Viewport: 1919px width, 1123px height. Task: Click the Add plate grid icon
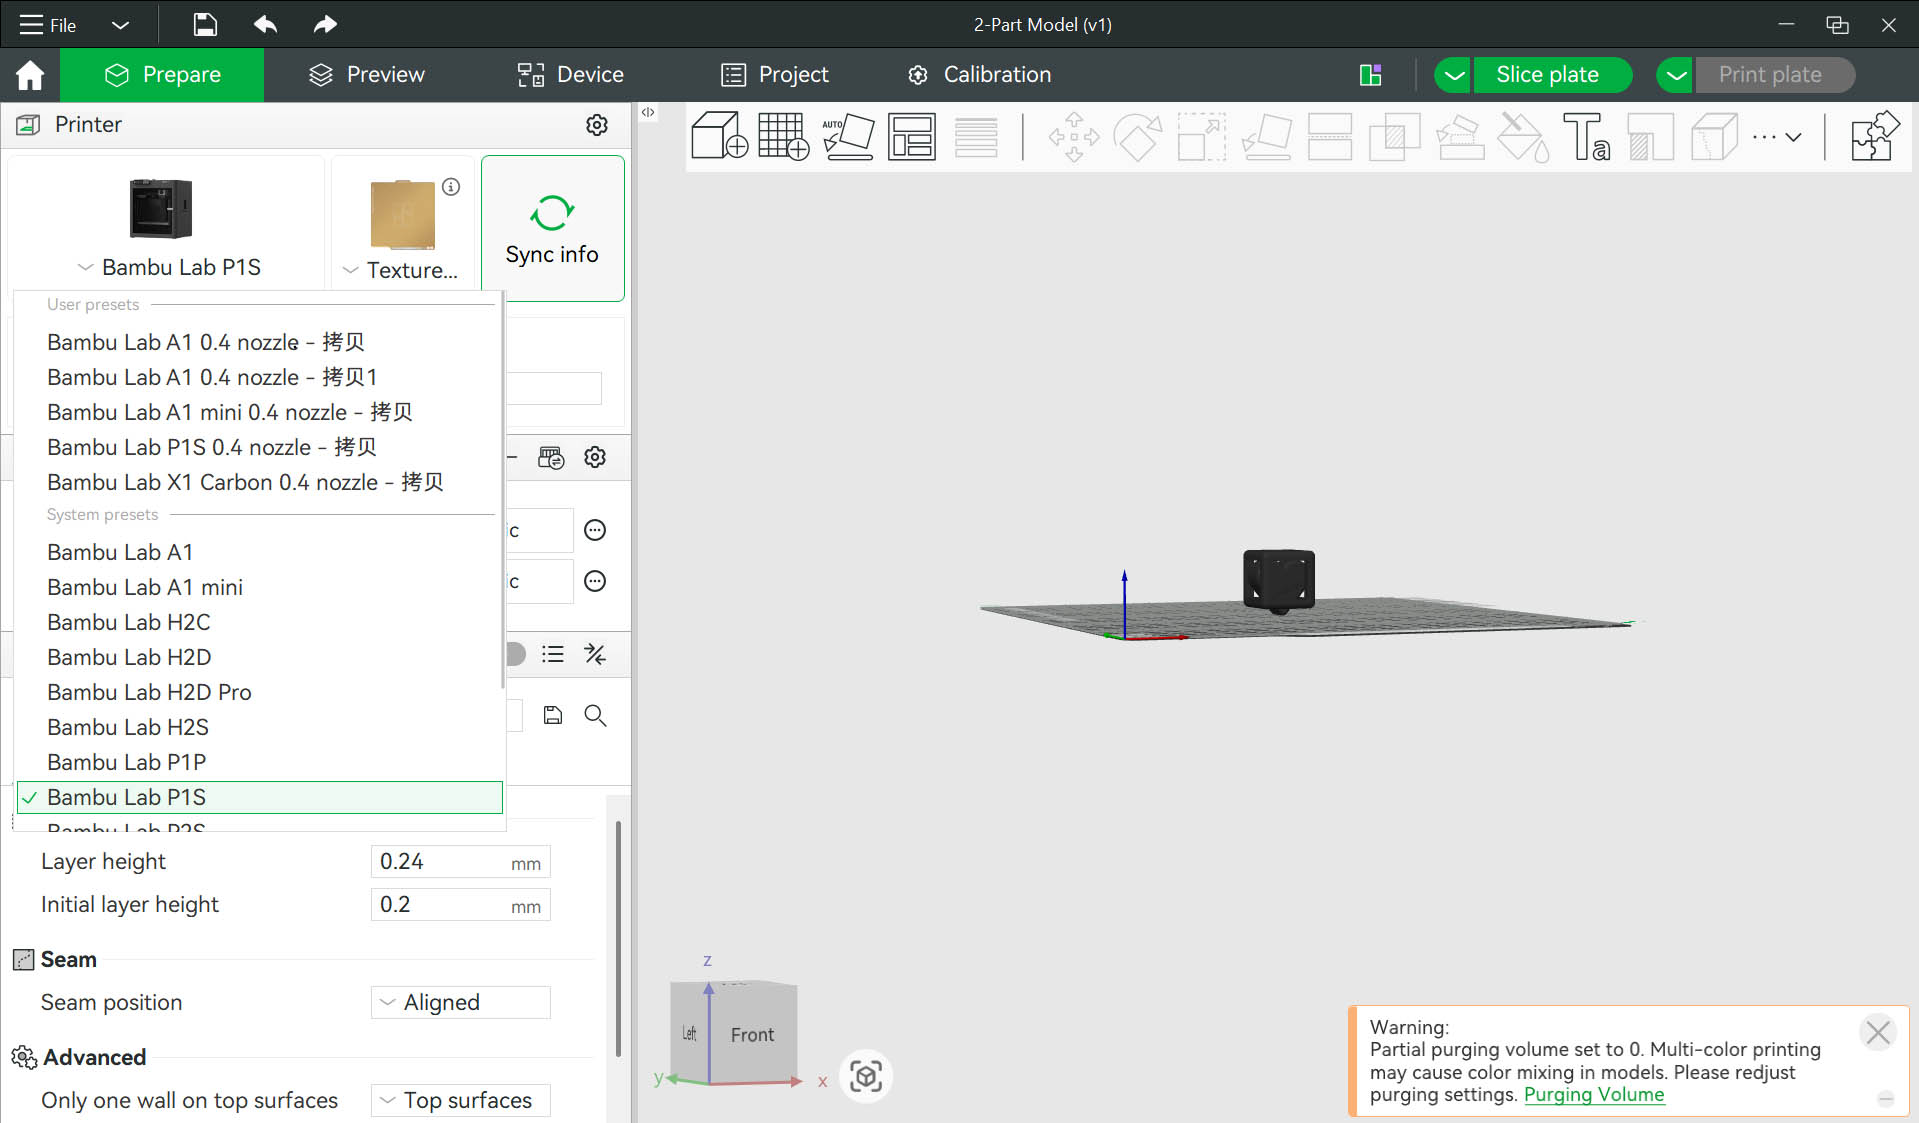[783, 136]
